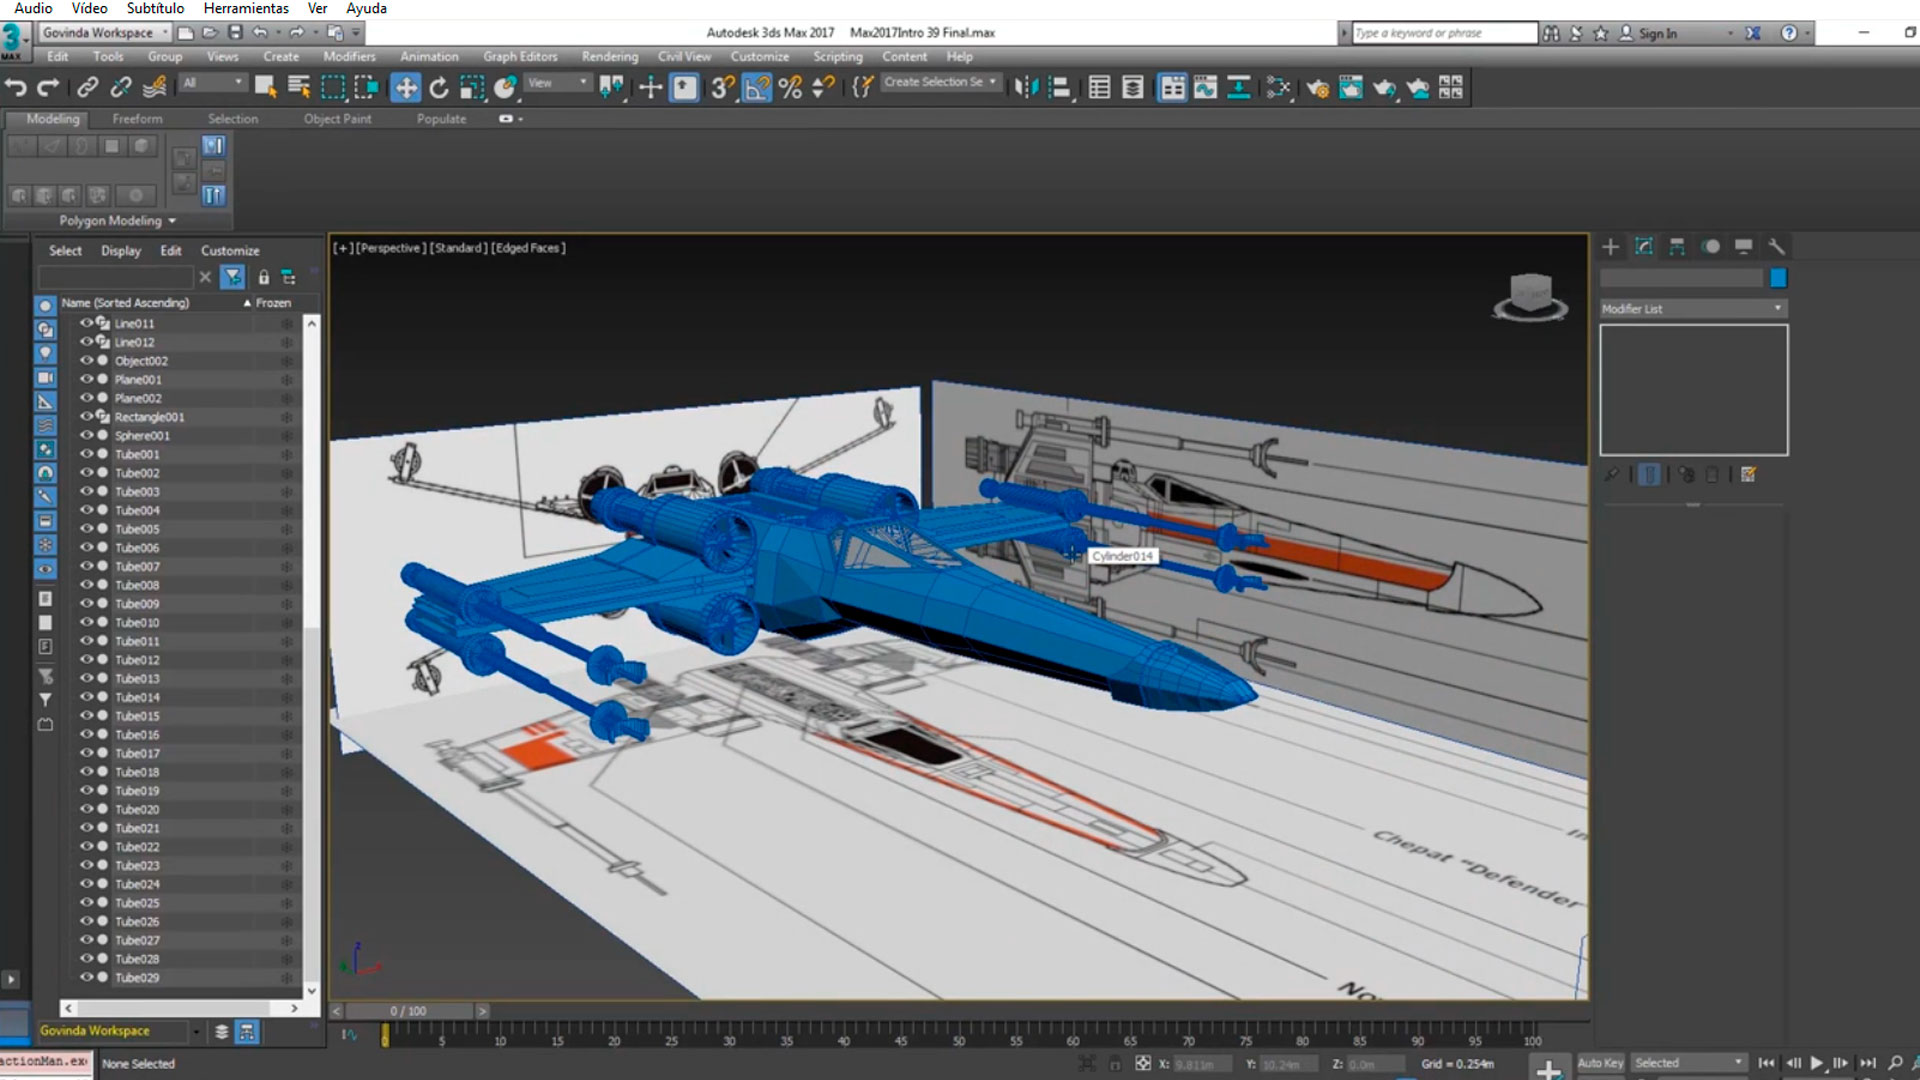
Task: Click the time slider showing 0 / 100
Action: point(409,1011)
